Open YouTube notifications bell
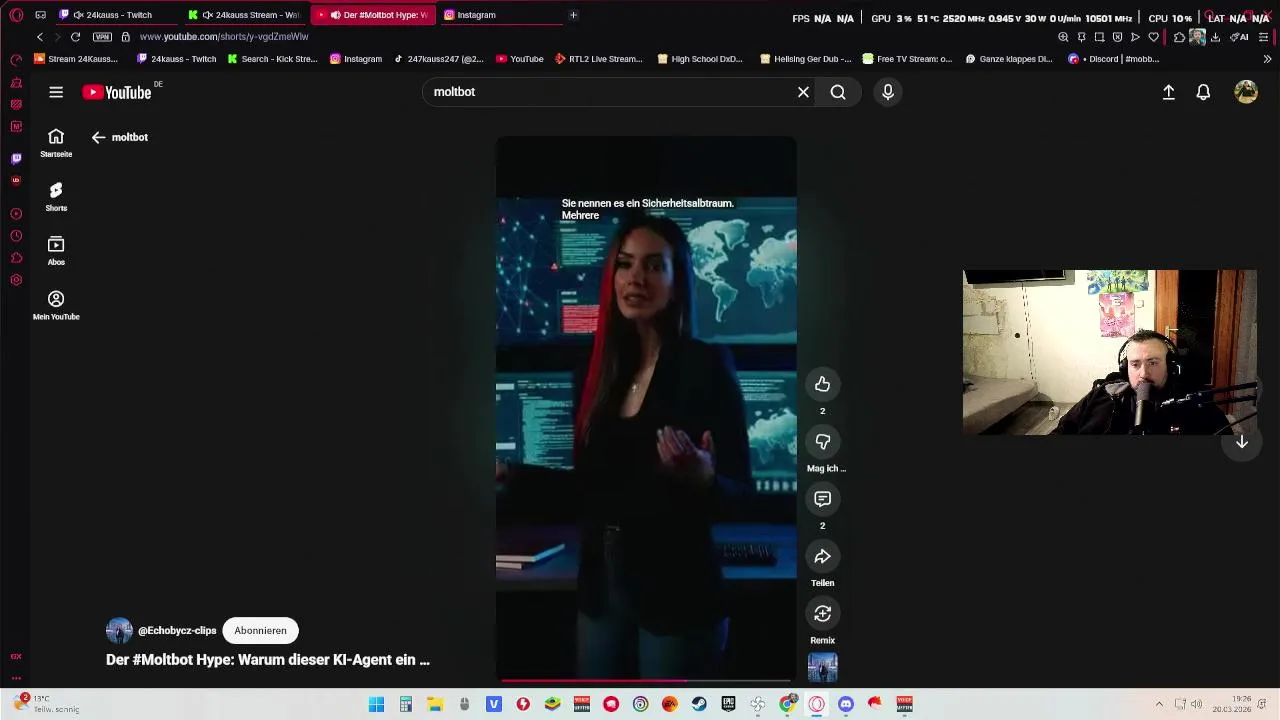Screen dimensions: 1280x720 tap(1203, 92)
